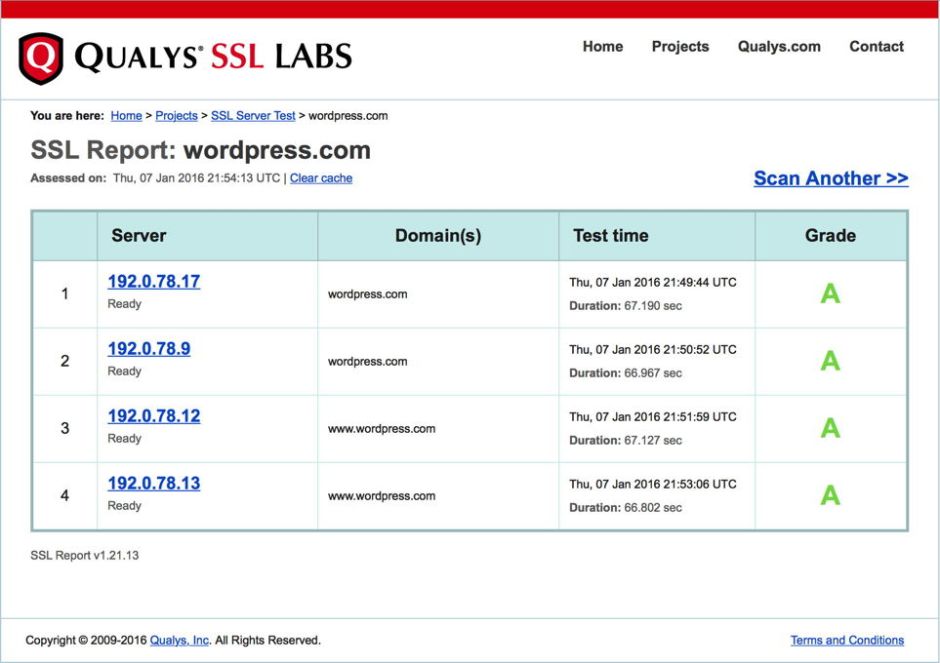The image size is (940, 663).
Task: Open the Projects navigation menu item
Action: [x=680, y=46]
